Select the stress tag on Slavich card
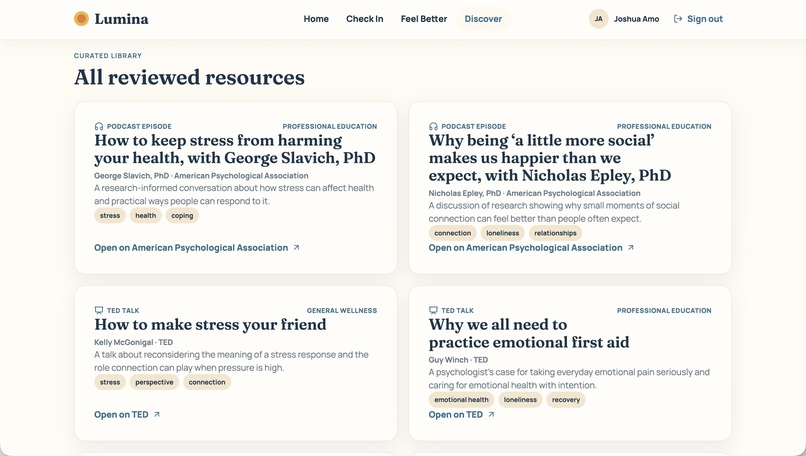The image size is (806, 456). 110,216
